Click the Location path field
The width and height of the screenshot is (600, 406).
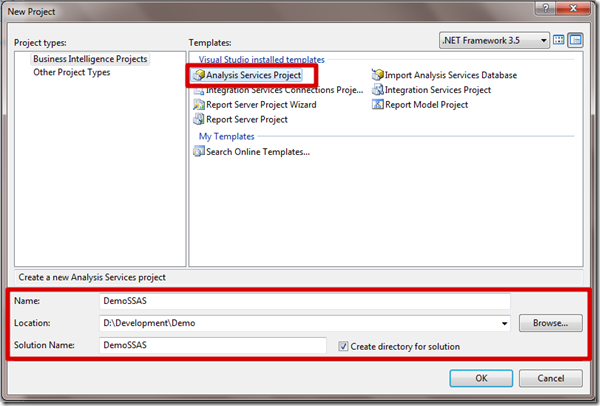(305, 323)
